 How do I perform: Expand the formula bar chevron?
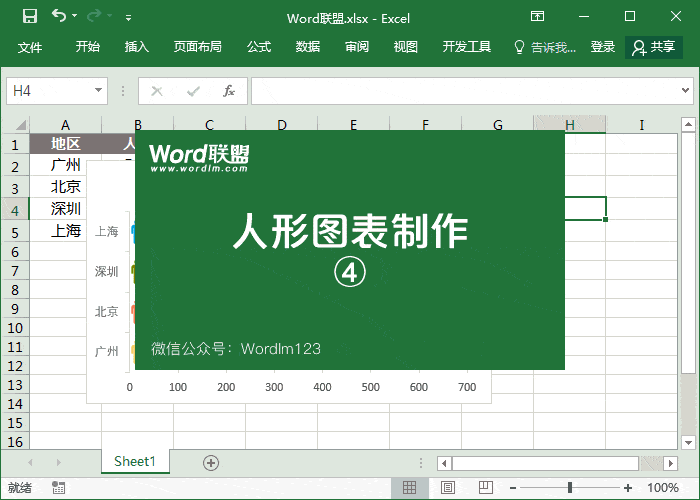pyautogui.click(x=686, y=91)
